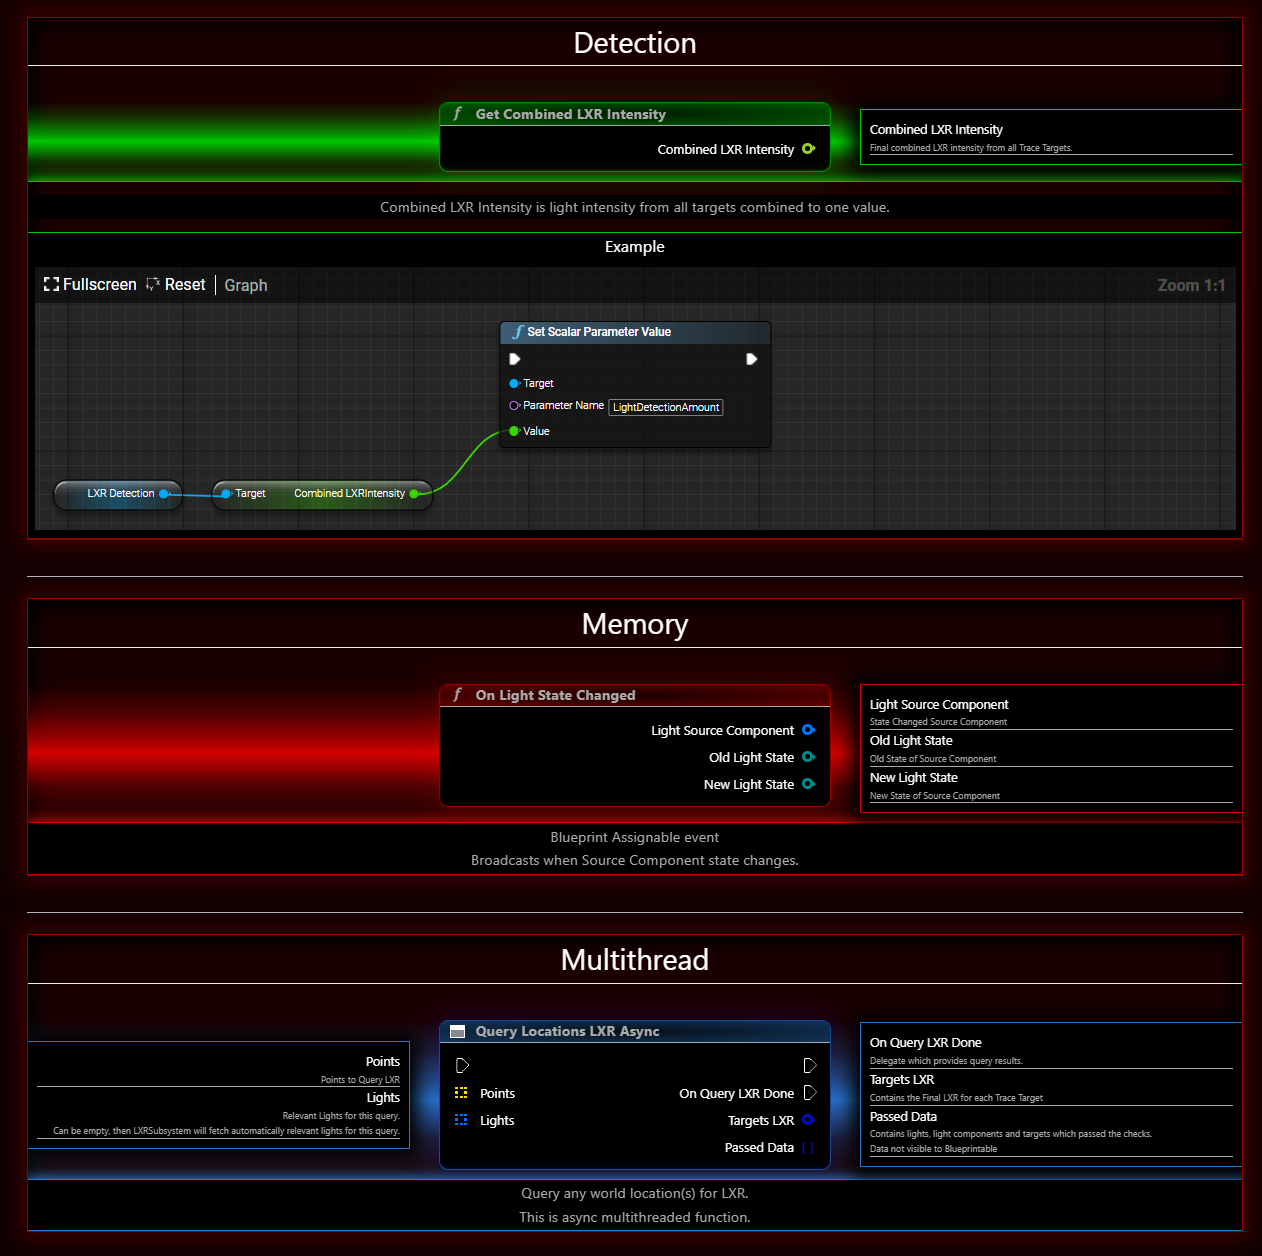Click the function icon on On Light State Changed

(458, 695)
